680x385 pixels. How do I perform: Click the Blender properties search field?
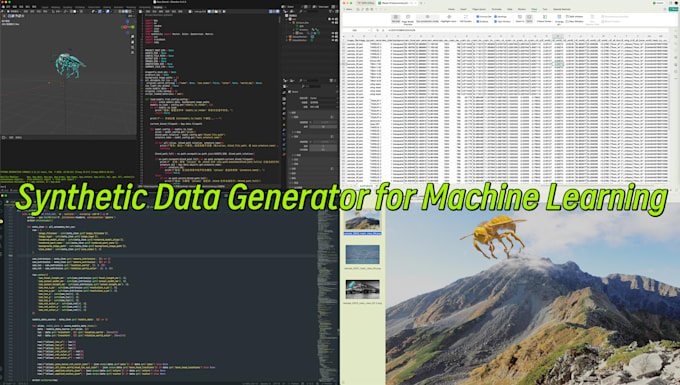click(312, 86)
